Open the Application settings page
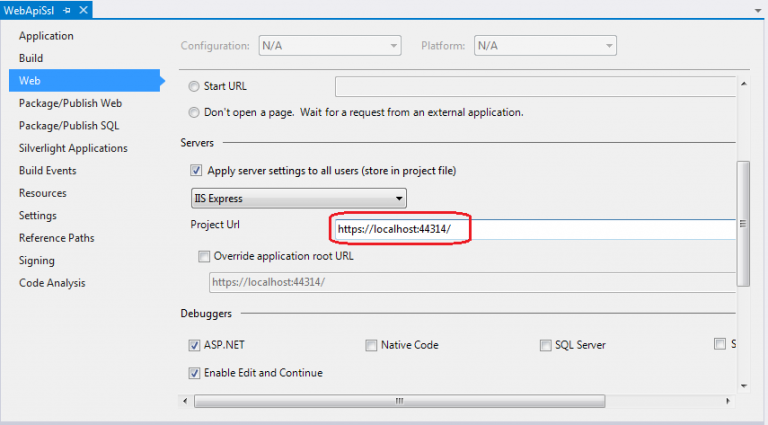Screen dimensions: 768x425 46,36
